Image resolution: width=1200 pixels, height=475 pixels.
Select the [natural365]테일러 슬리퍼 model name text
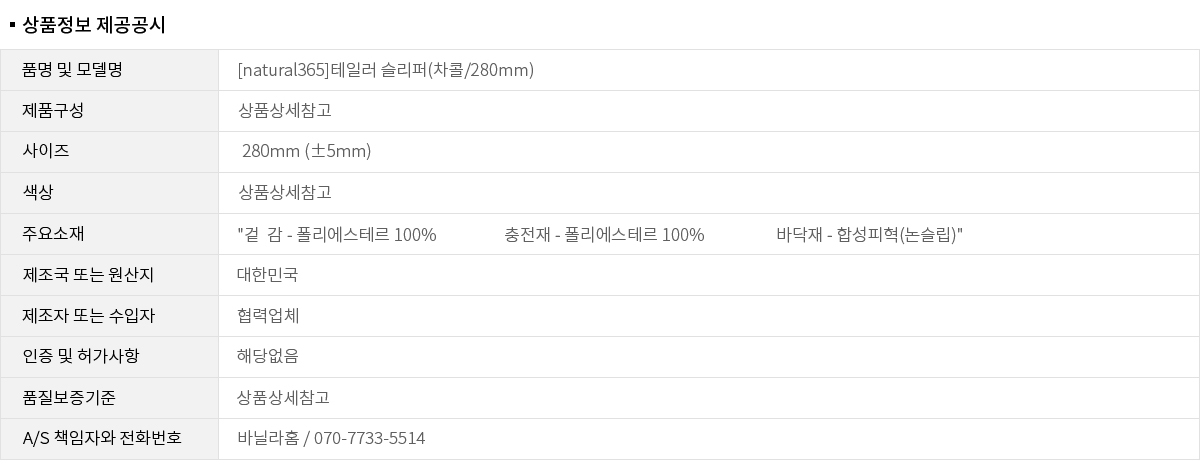[x=386, y=70]
